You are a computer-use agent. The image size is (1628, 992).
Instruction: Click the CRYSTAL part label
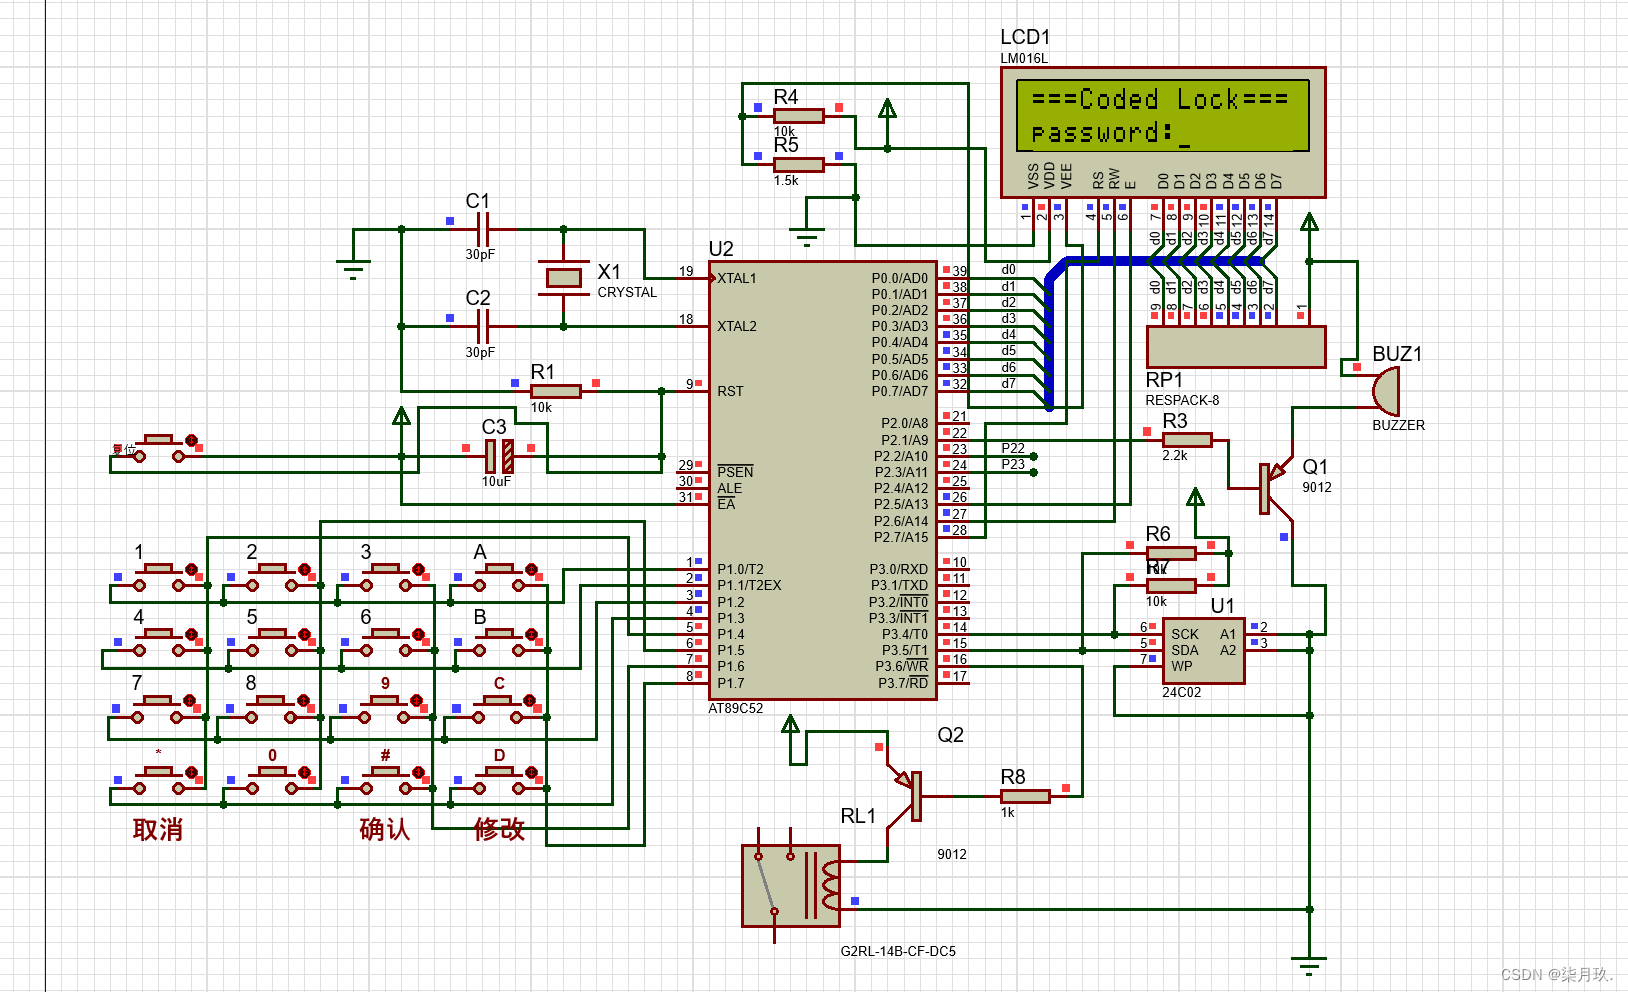[x=627, y=292]
